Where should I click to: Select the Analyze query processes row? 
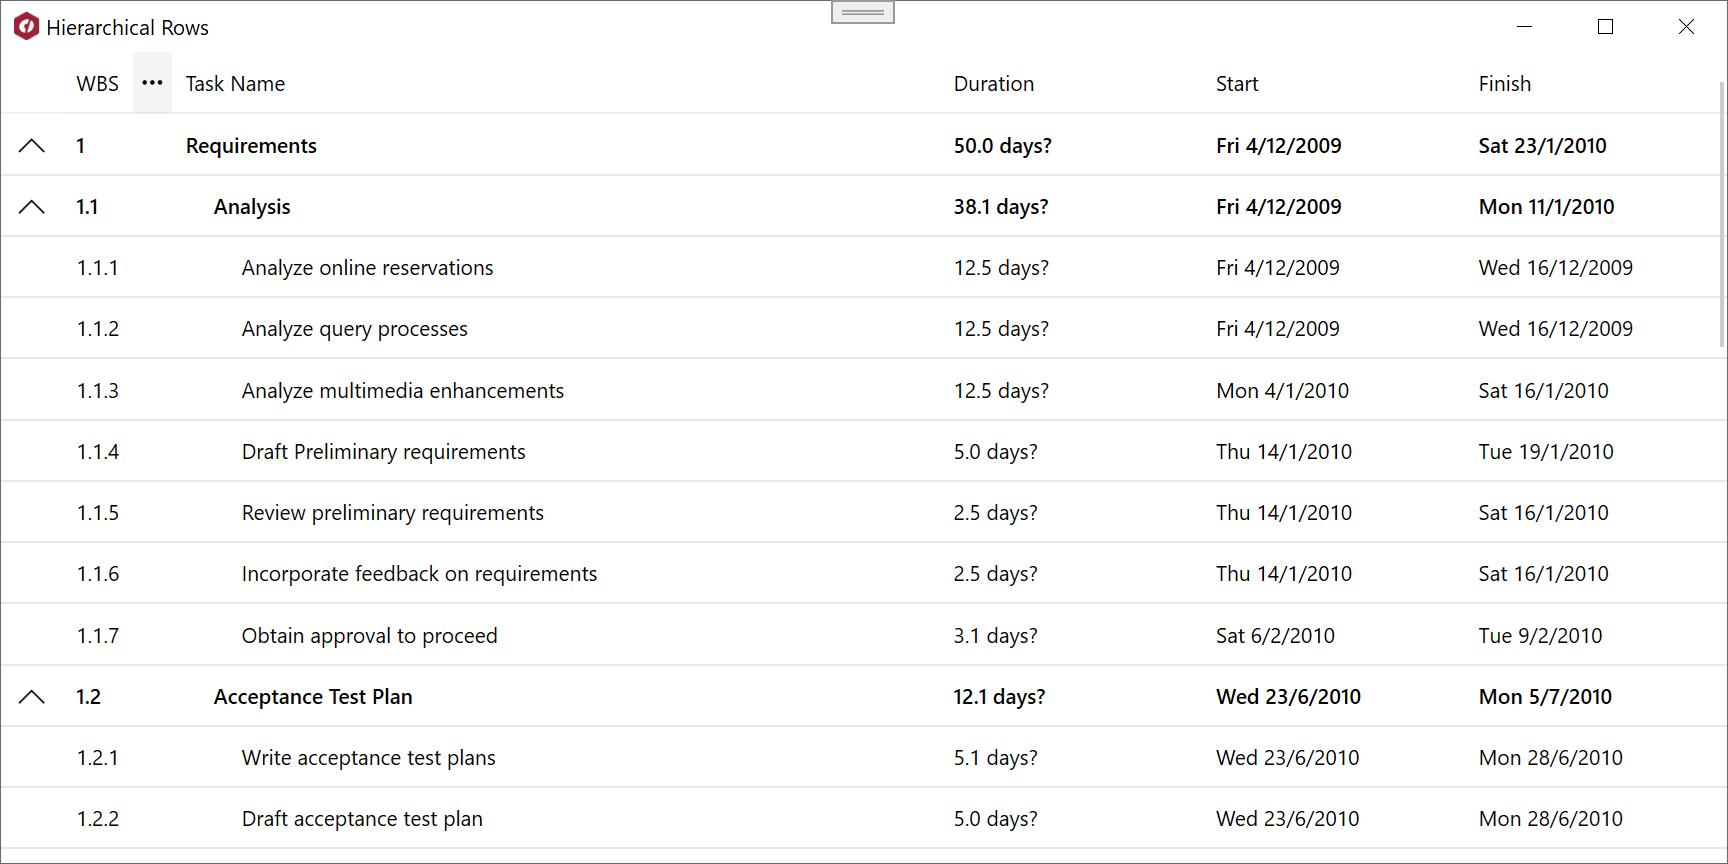(x=354, y=329)
